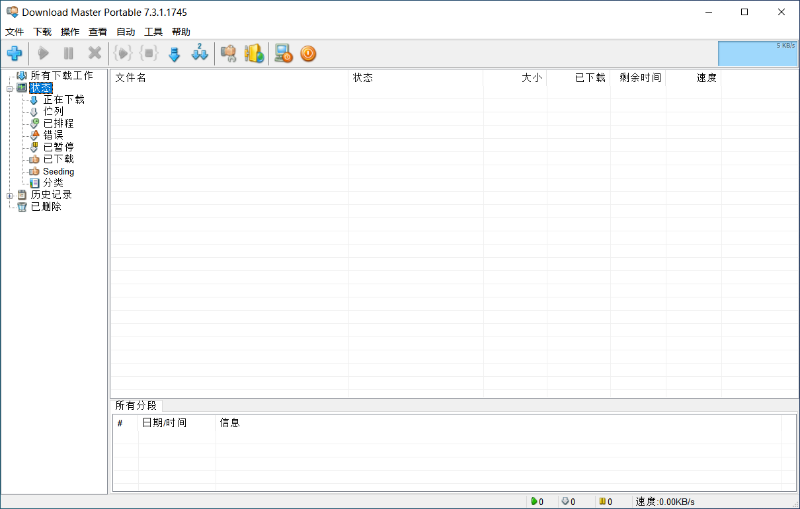
Task: Open settings via the tools wrench icon
Action: pyautogui.click(x=229, y=53)
